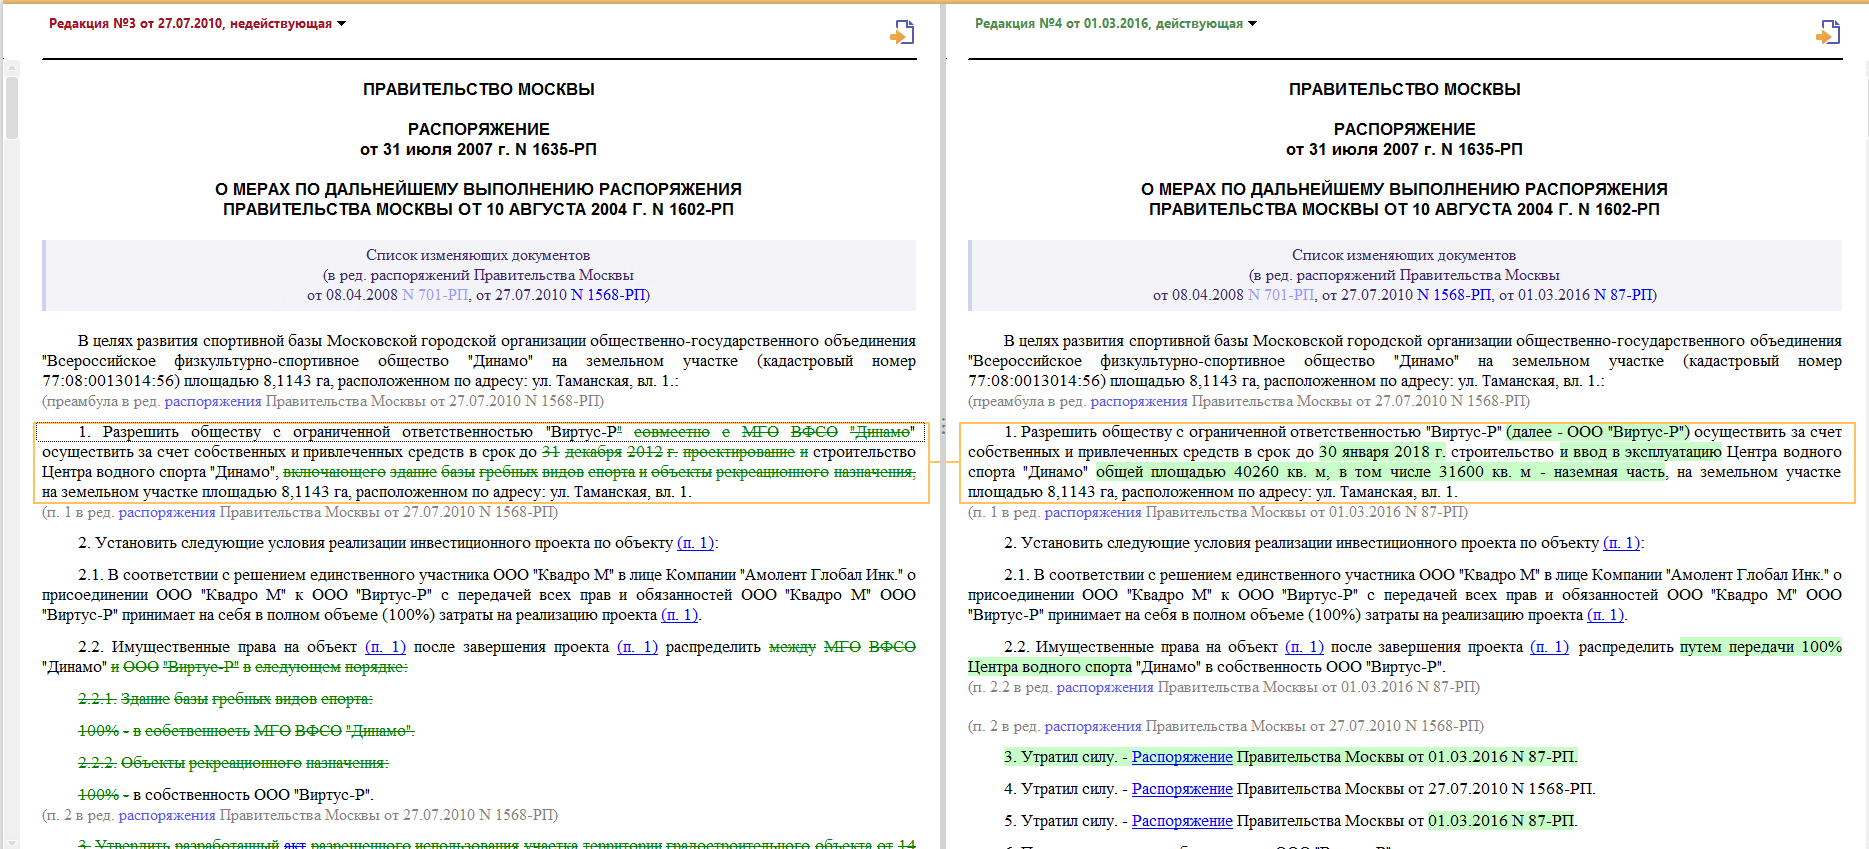Image resolution: width=1869 pixels, height=849 pixels.
Task: Follow (п. 1) link after 'завершения проекта' in right 2.2
Action: (x=1550, y=647)
